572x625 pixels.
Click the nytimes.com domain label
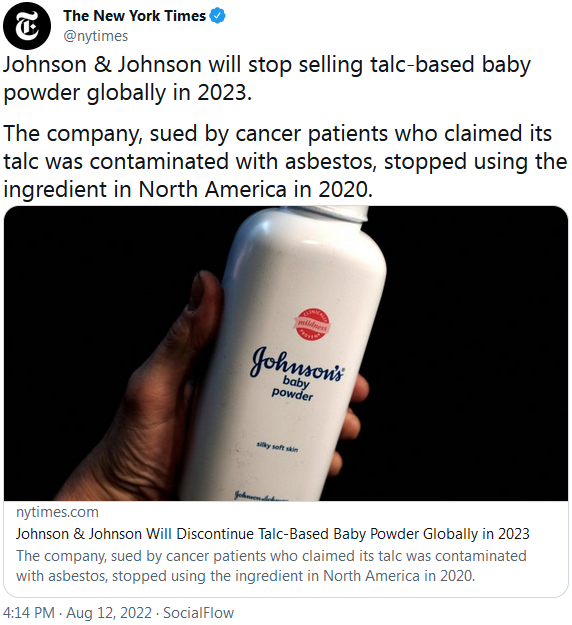pos(57,512)
